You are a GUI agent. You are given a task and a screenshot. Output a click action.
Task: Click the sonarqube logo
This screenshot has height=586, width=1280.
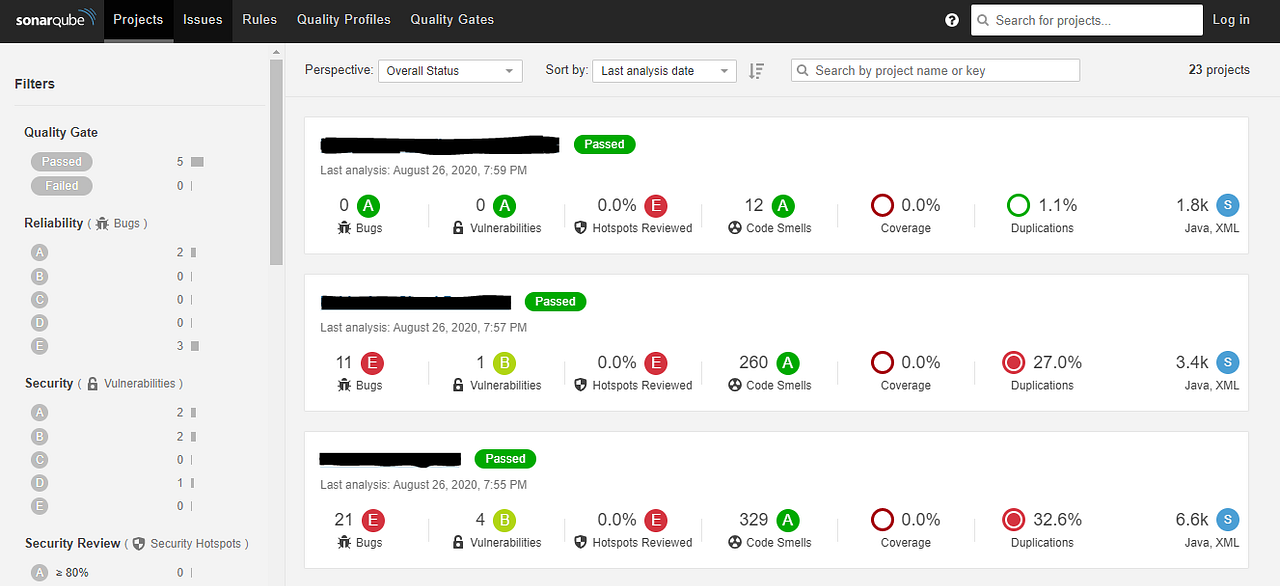(54, 19)
